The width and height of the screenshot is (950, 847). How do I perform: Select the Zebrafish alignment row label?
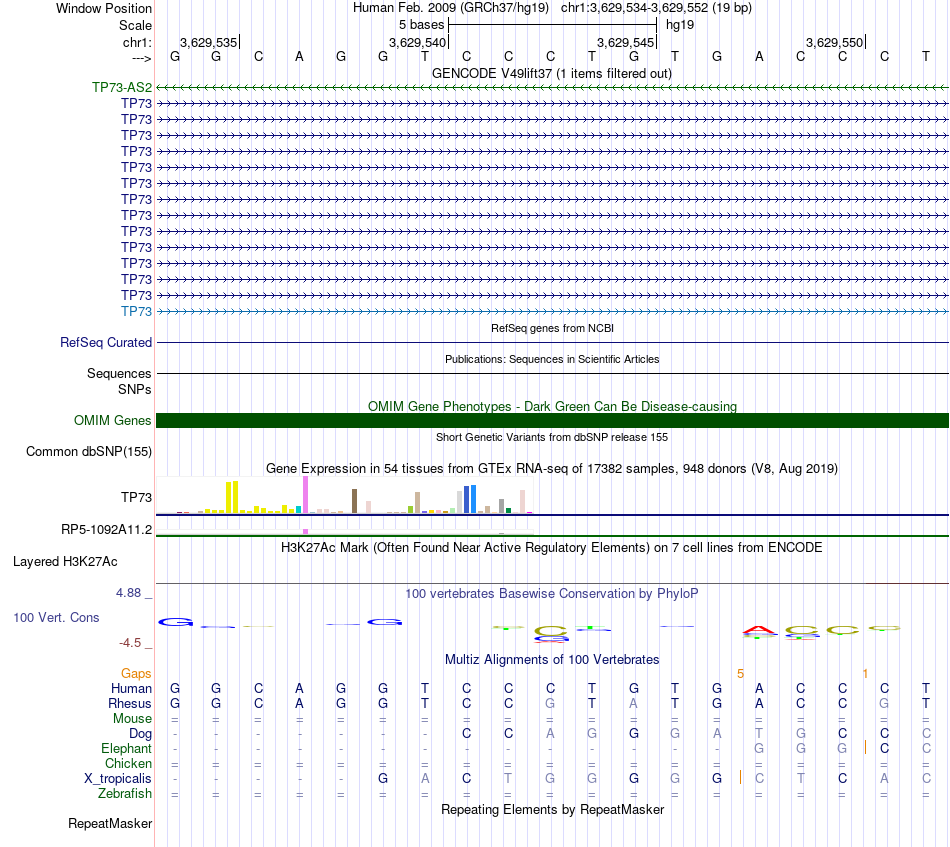[x=125, y=794]
